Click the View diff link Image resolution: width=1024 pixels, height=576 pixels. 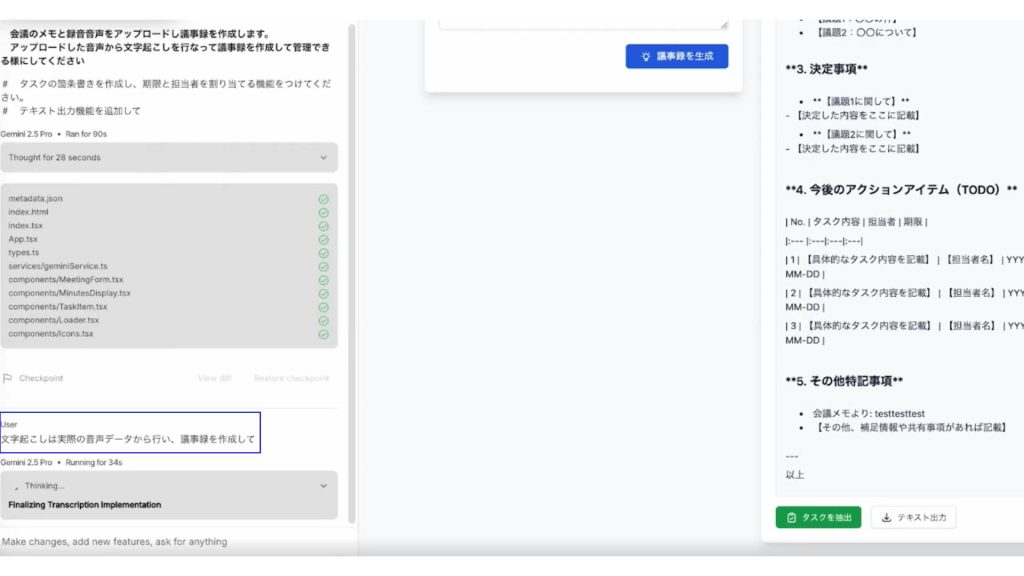pyautogui.click(x=214, y=378)
